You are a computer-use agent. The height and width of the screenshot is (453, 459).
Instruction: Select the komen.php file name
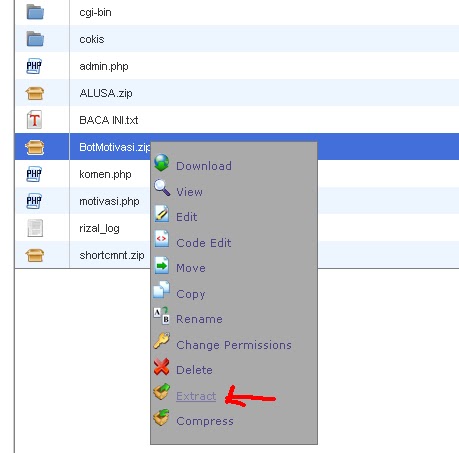(105, 174)
